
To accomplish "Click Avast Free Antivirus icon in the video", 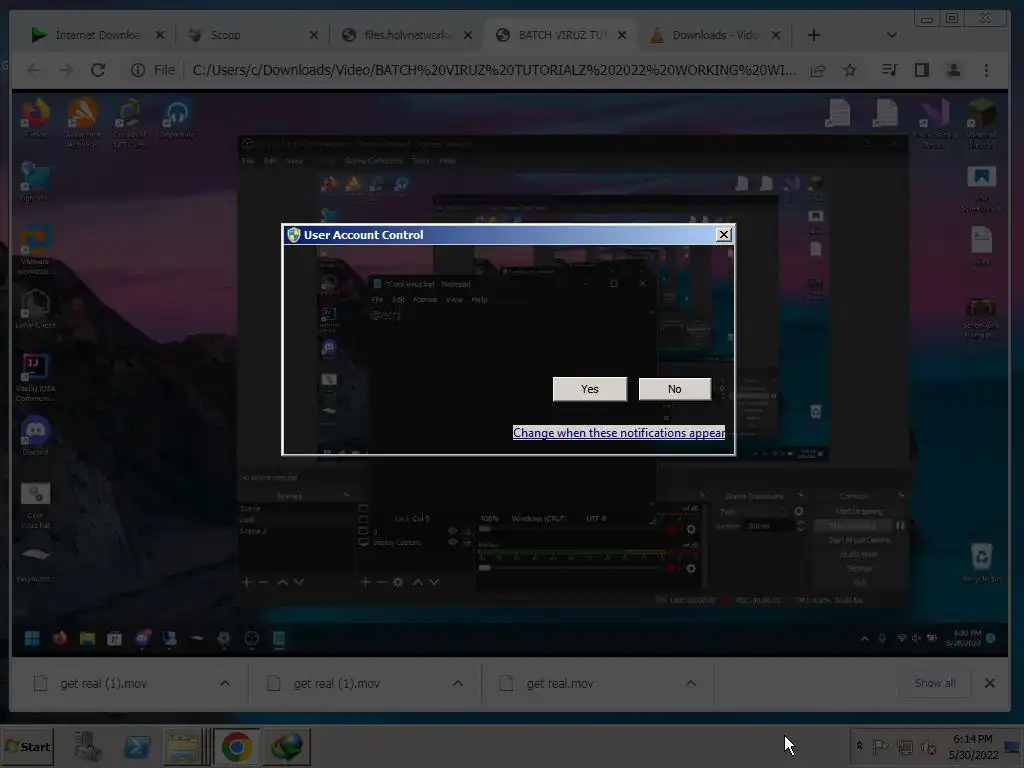I will (82, 123).
